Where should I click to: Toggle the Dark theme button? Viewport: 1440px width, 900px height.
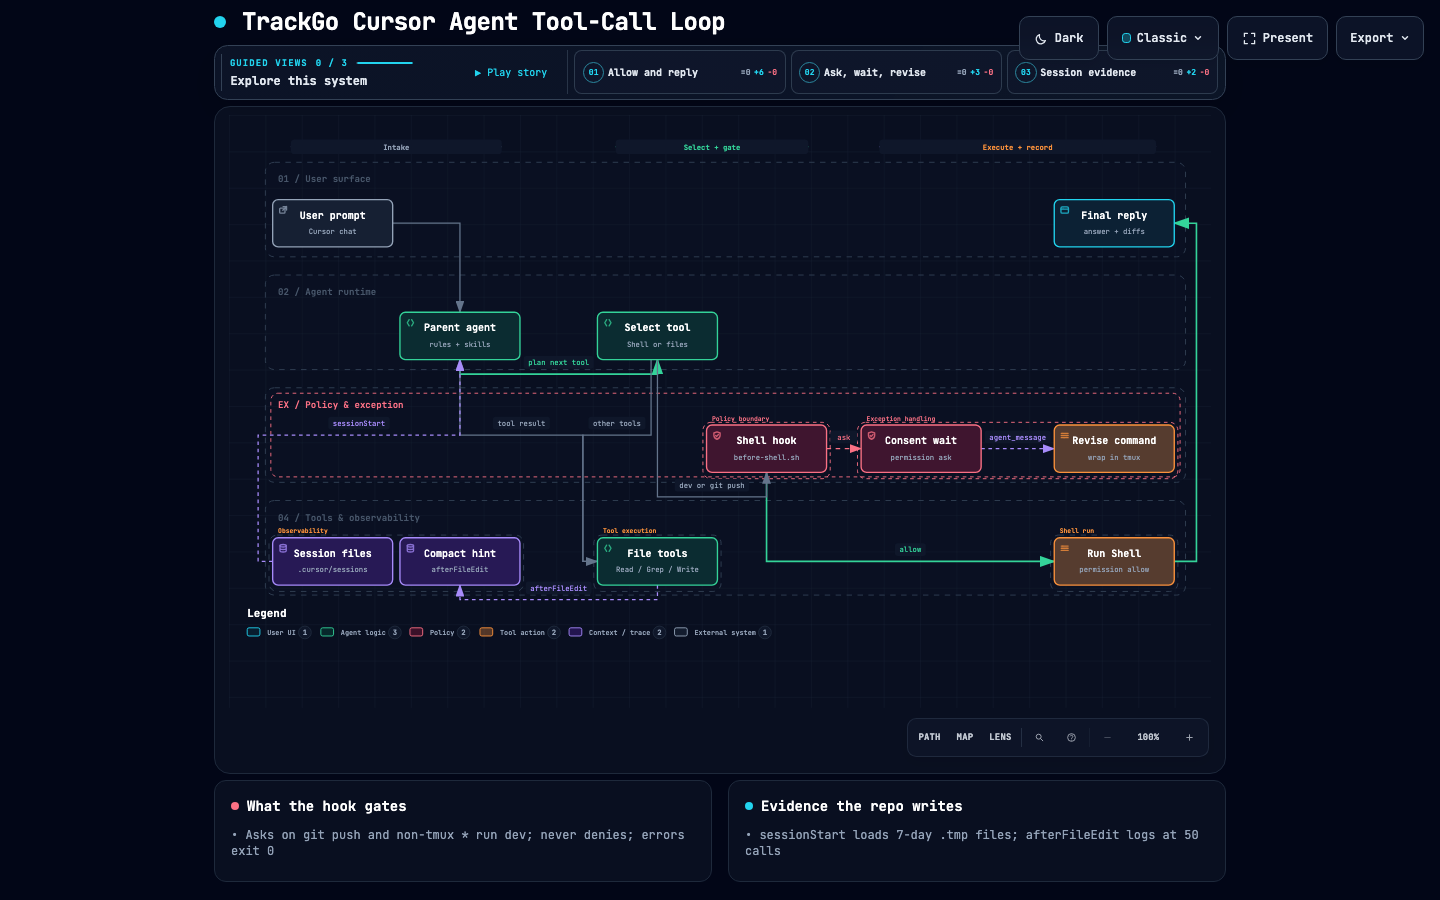click(x=1059, y=38)
